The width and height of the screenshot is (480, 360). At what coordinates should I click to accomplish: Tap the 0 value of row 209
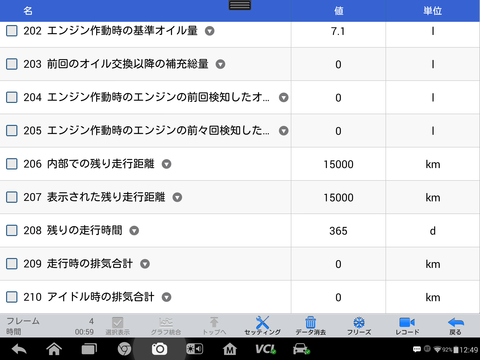point(338,264)
